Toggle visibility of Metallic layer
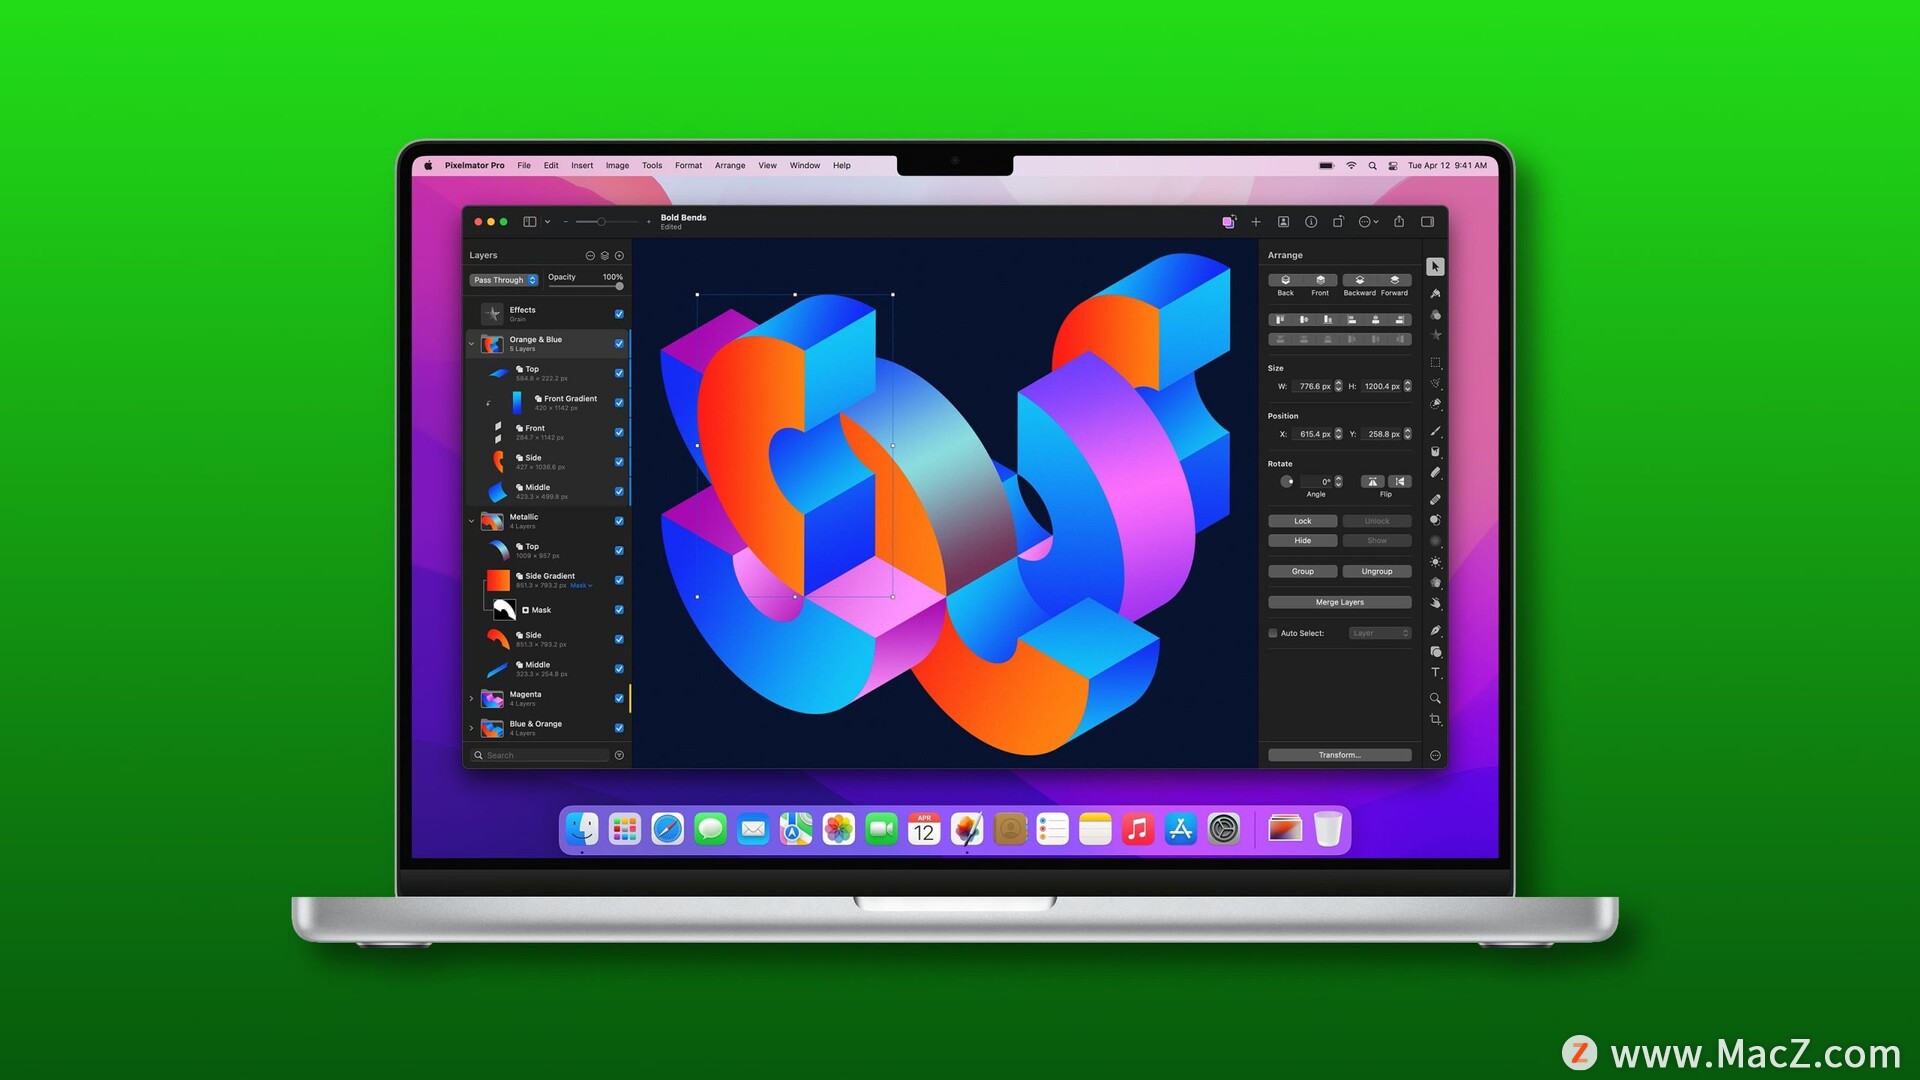1920x1080 pixels. pos(617,518)
